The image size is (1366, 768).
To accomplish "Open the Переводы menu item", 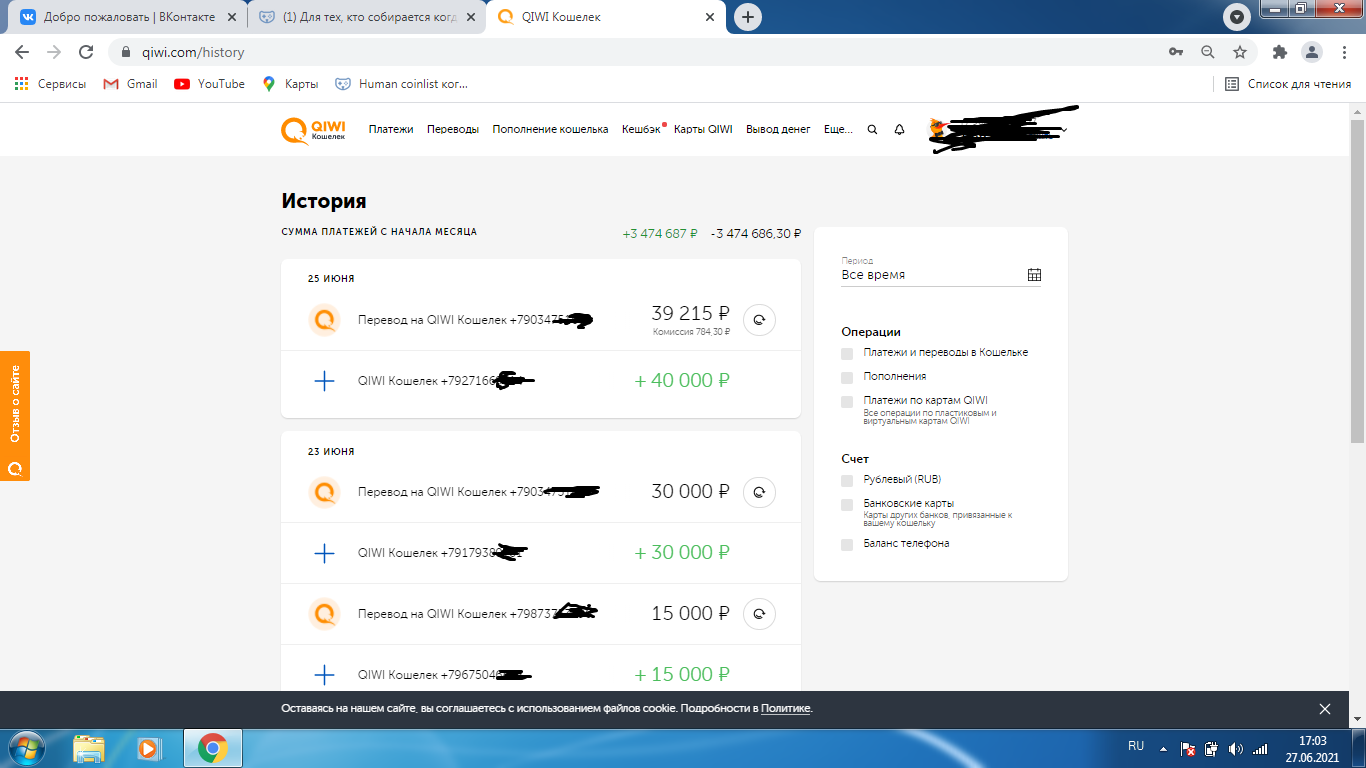I will (453, 130).
